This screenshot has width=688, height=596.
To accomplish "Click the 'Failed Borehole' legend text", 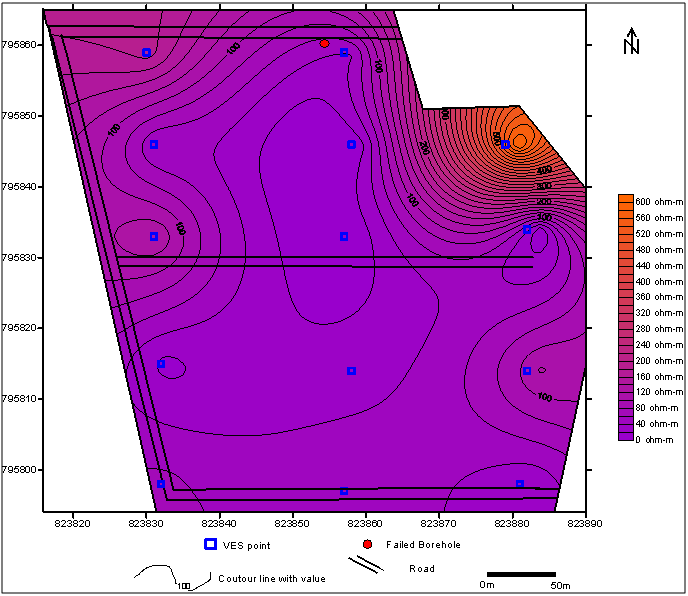I will point(416,545).
